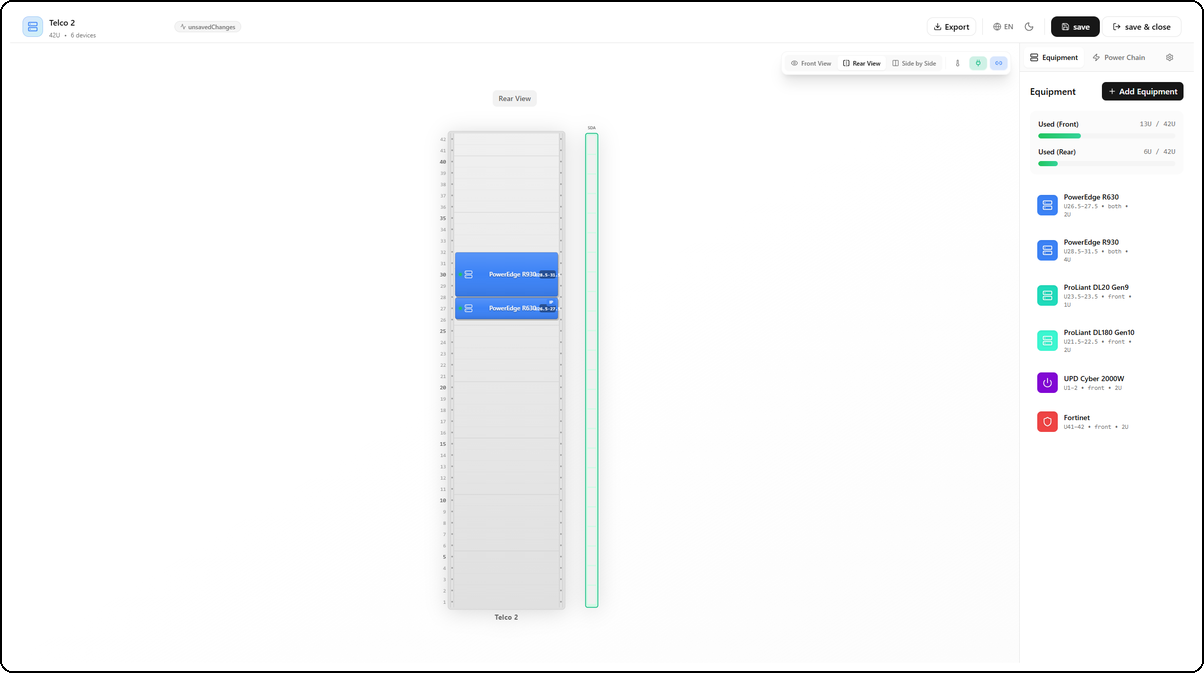The image size is (1204, 673).
Task: Toggle dark mode with the moon icon
Action: pyautogui.click(x=1029, y=26)
